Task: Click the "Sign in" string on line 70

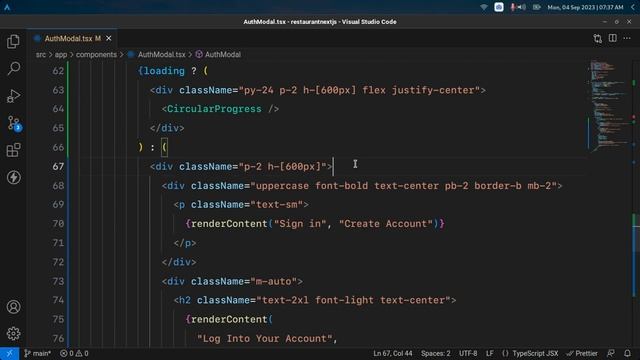Action: click(x=300, y=224)
